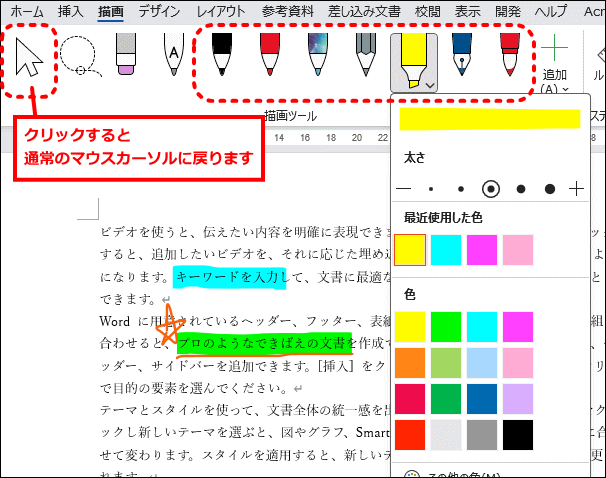606x478 pixels.
Task: Select the fourth thickness dot
Action: point(521,189)
